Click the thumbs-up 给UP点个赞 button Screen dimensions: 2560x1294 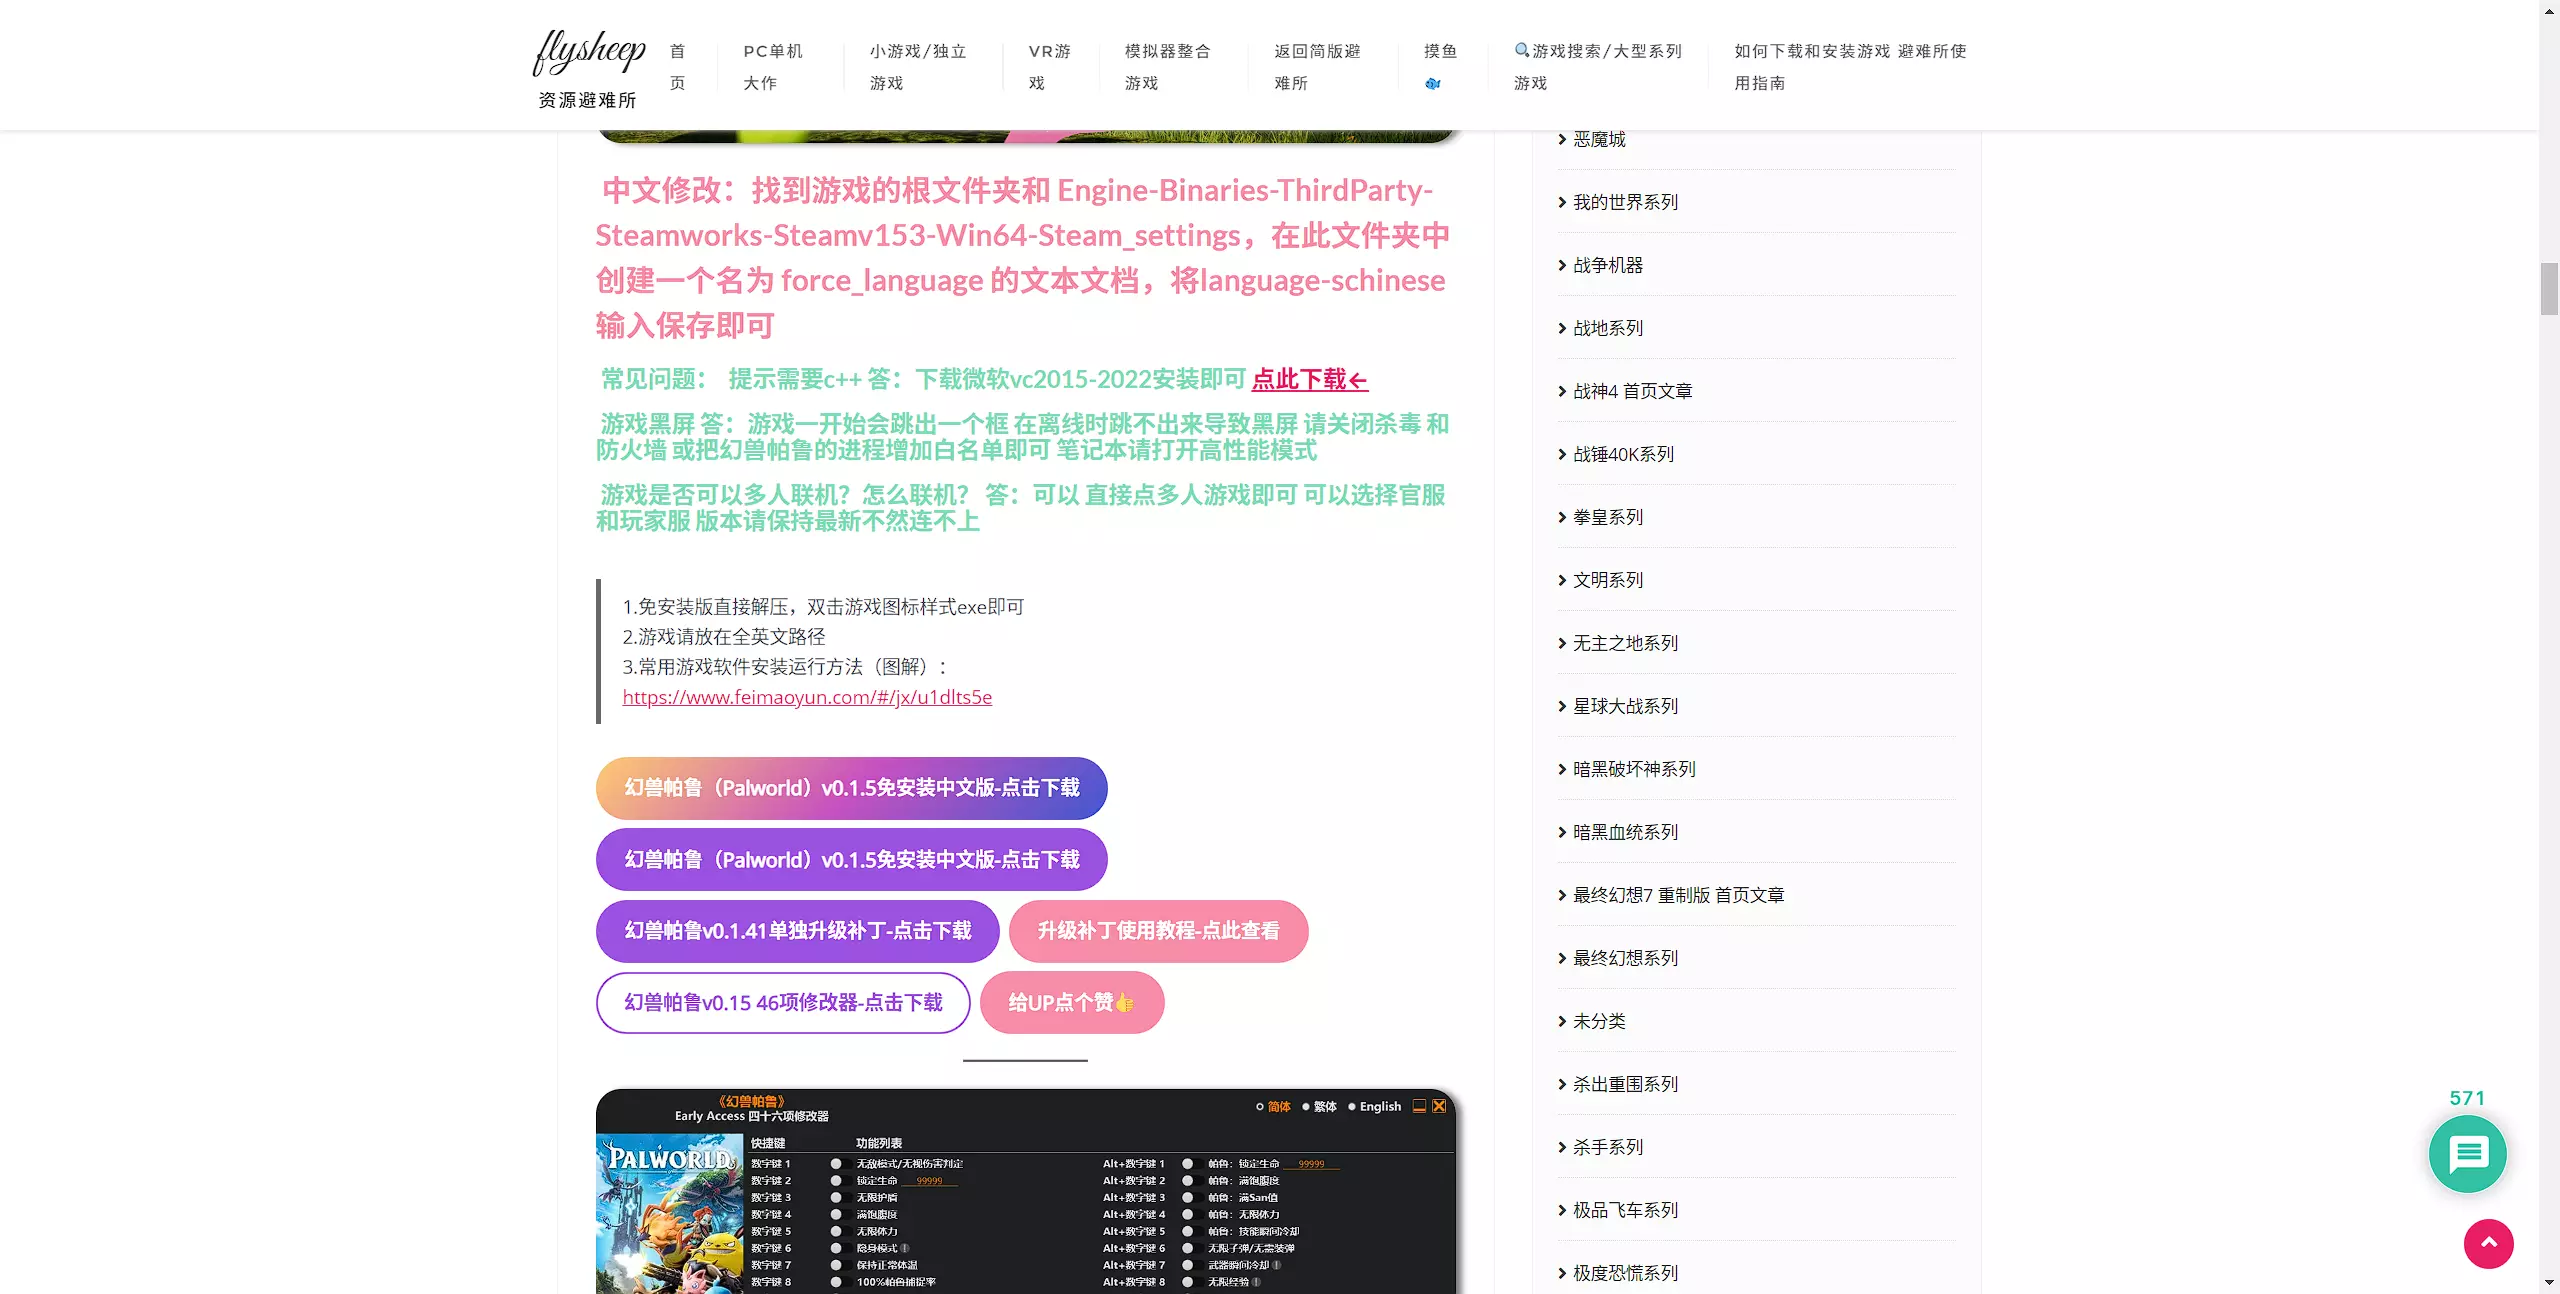[1071, 1002]
